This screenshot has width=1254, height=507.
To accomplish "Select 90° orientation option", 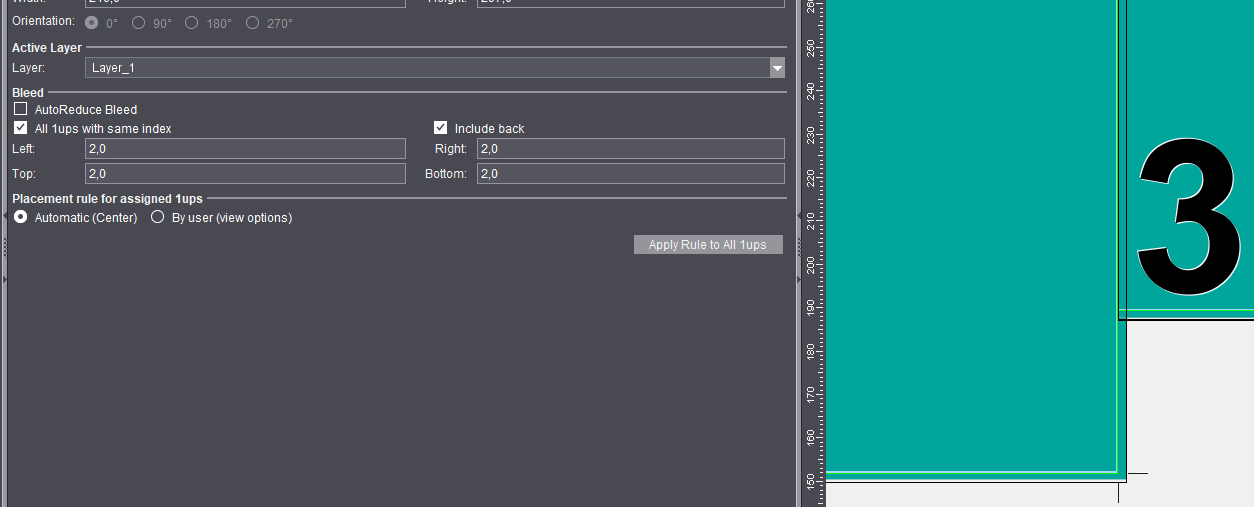I will click(139, 22).
